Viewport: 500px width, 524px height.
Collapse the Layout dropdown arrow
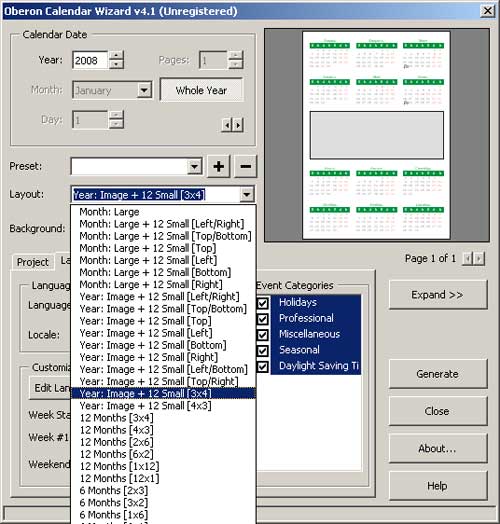click(247, 194)
